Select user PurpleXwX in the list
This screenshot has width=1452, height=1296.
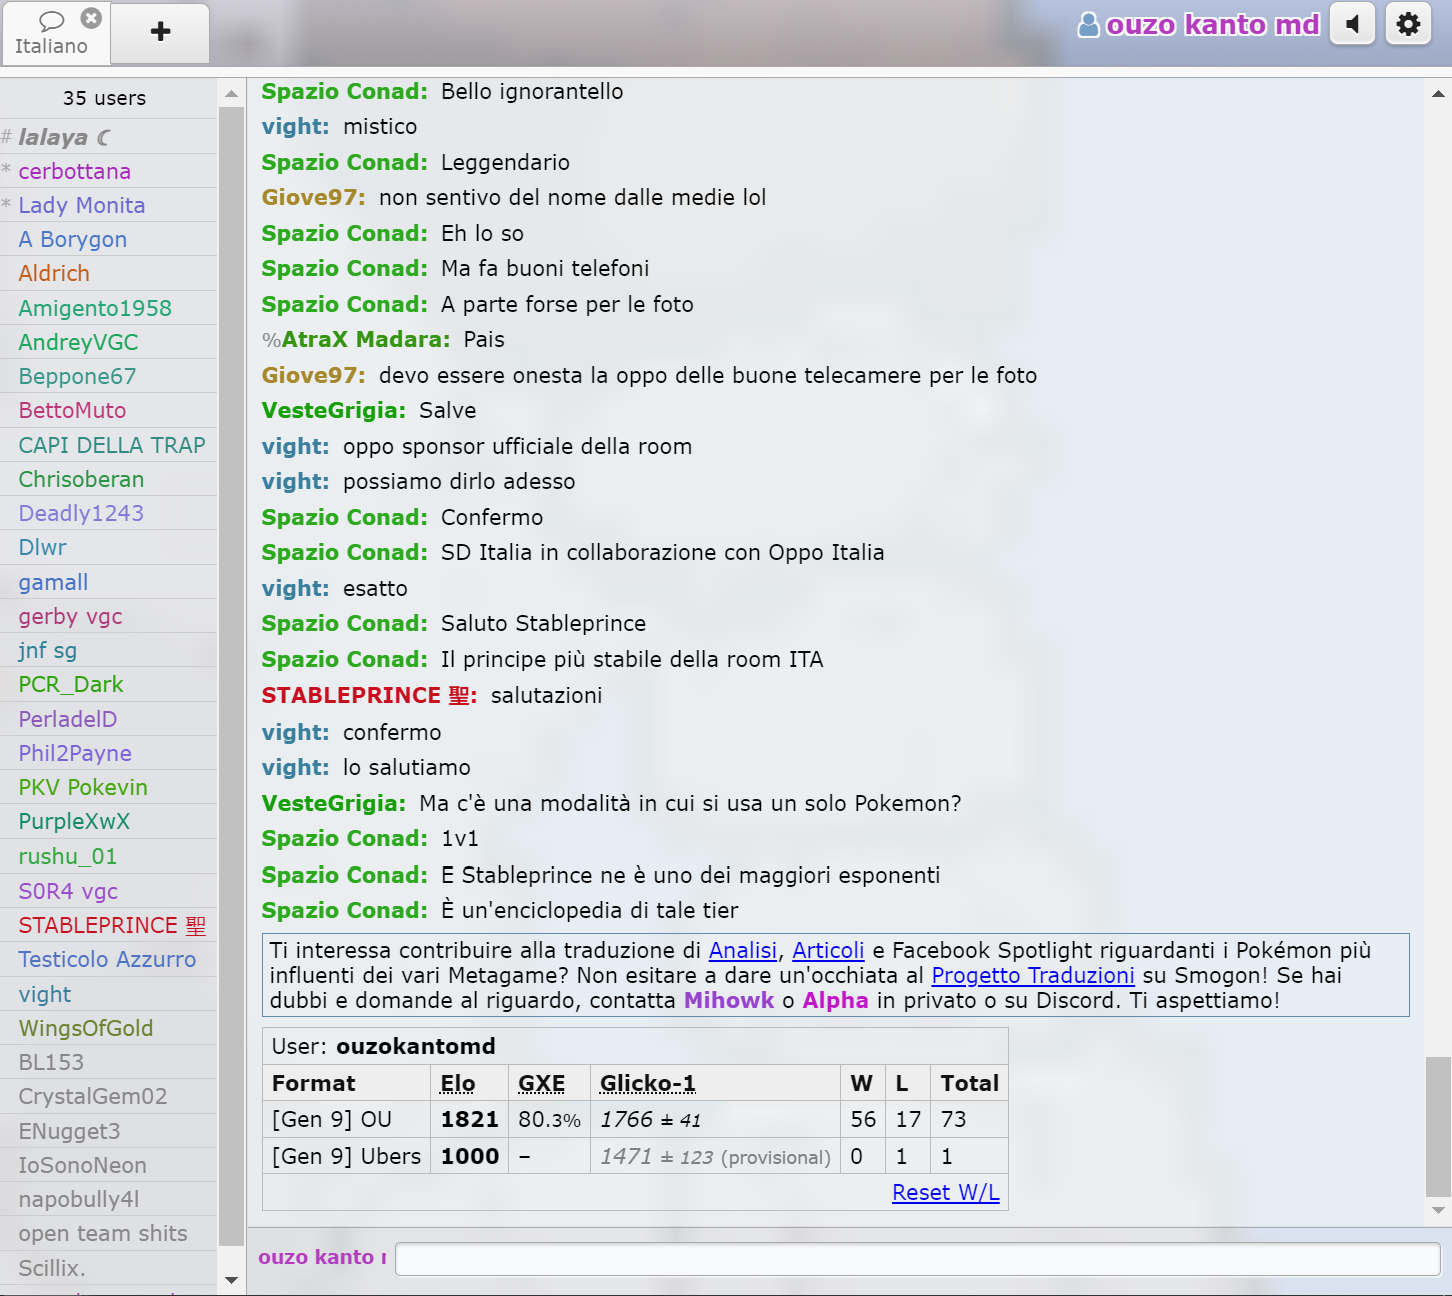108,821
